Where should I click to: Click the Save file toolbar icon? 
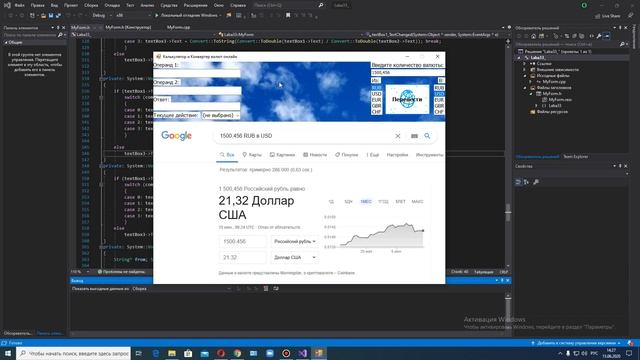[51, 16]
